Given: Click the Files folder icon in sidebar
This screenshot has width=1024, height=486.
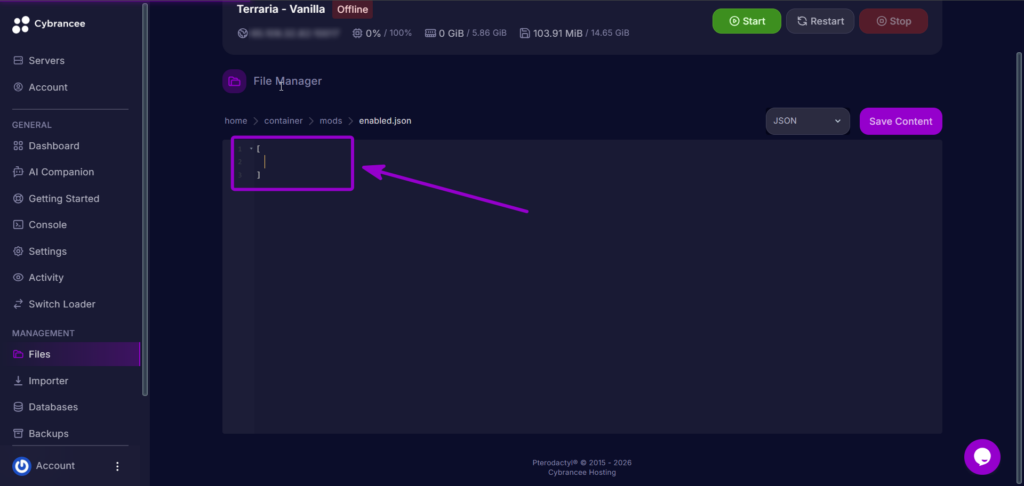Looking at the screenshot, I should [18, 354].
